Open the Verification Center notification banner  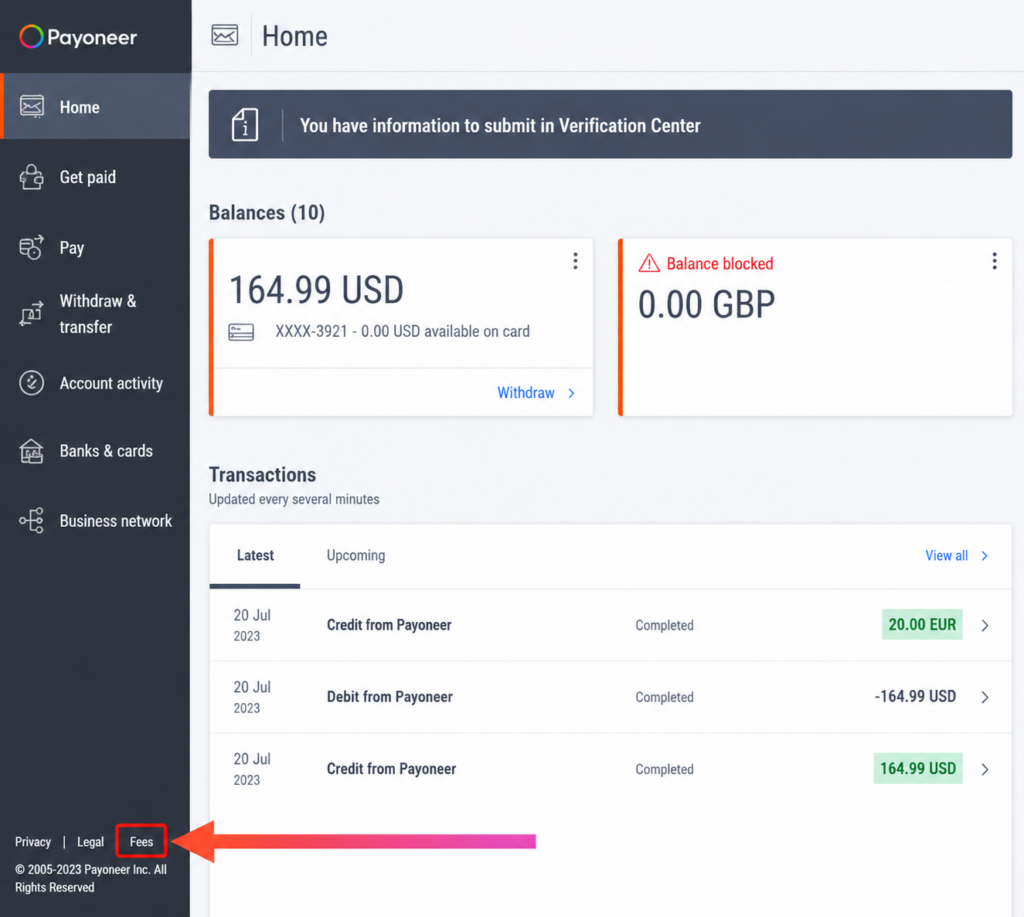click(x=610, y=124)
